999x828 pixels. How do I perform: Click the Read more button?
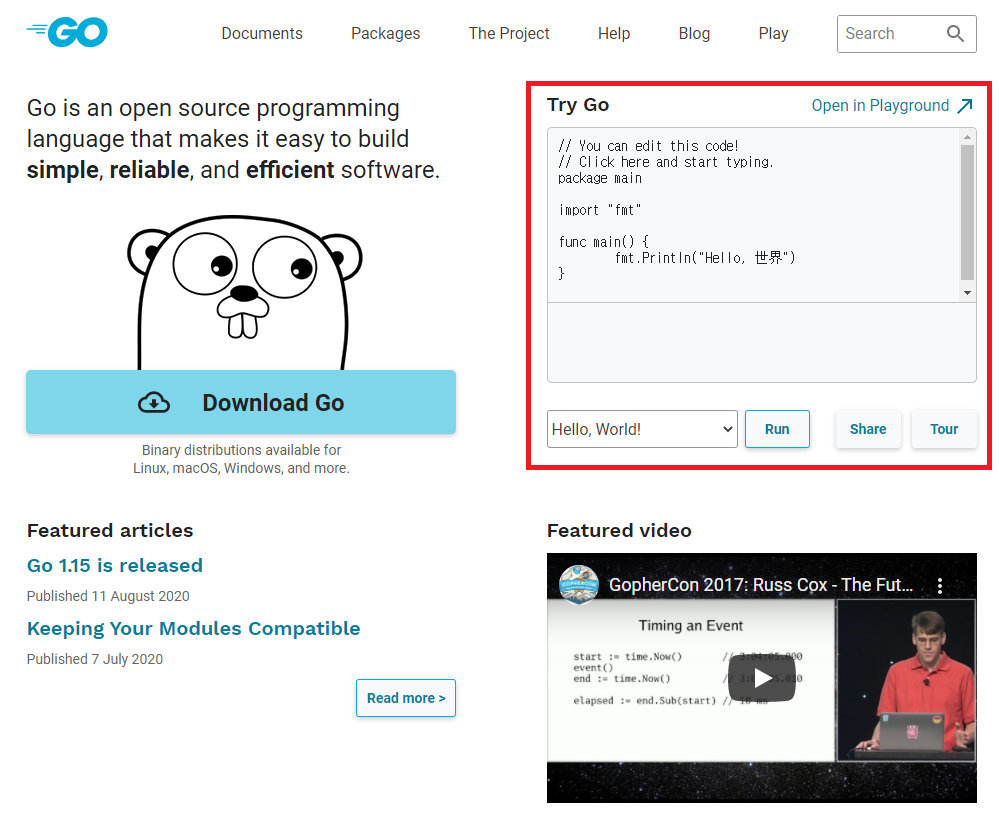click(x=406, y=698)
